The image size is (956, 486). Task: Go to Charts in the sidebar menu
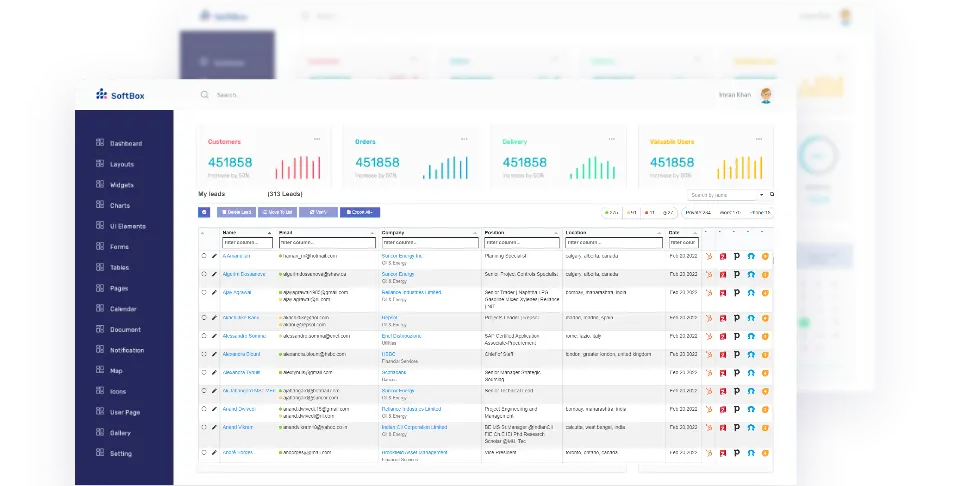(x=120, y=205)
